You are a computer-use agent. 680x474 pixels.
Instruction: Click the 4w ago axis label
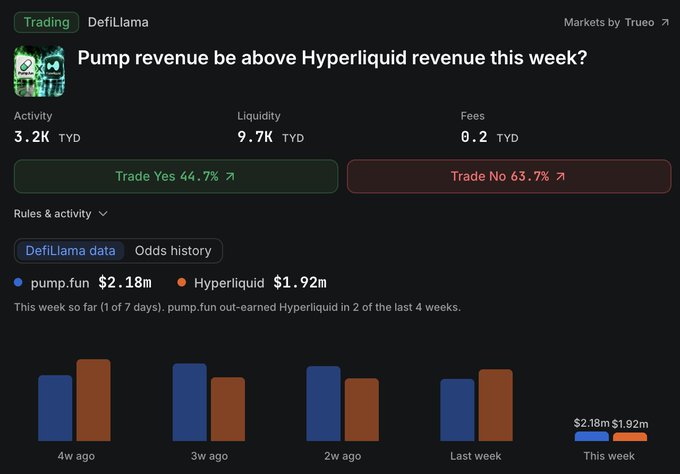click(x=76, y=456)
